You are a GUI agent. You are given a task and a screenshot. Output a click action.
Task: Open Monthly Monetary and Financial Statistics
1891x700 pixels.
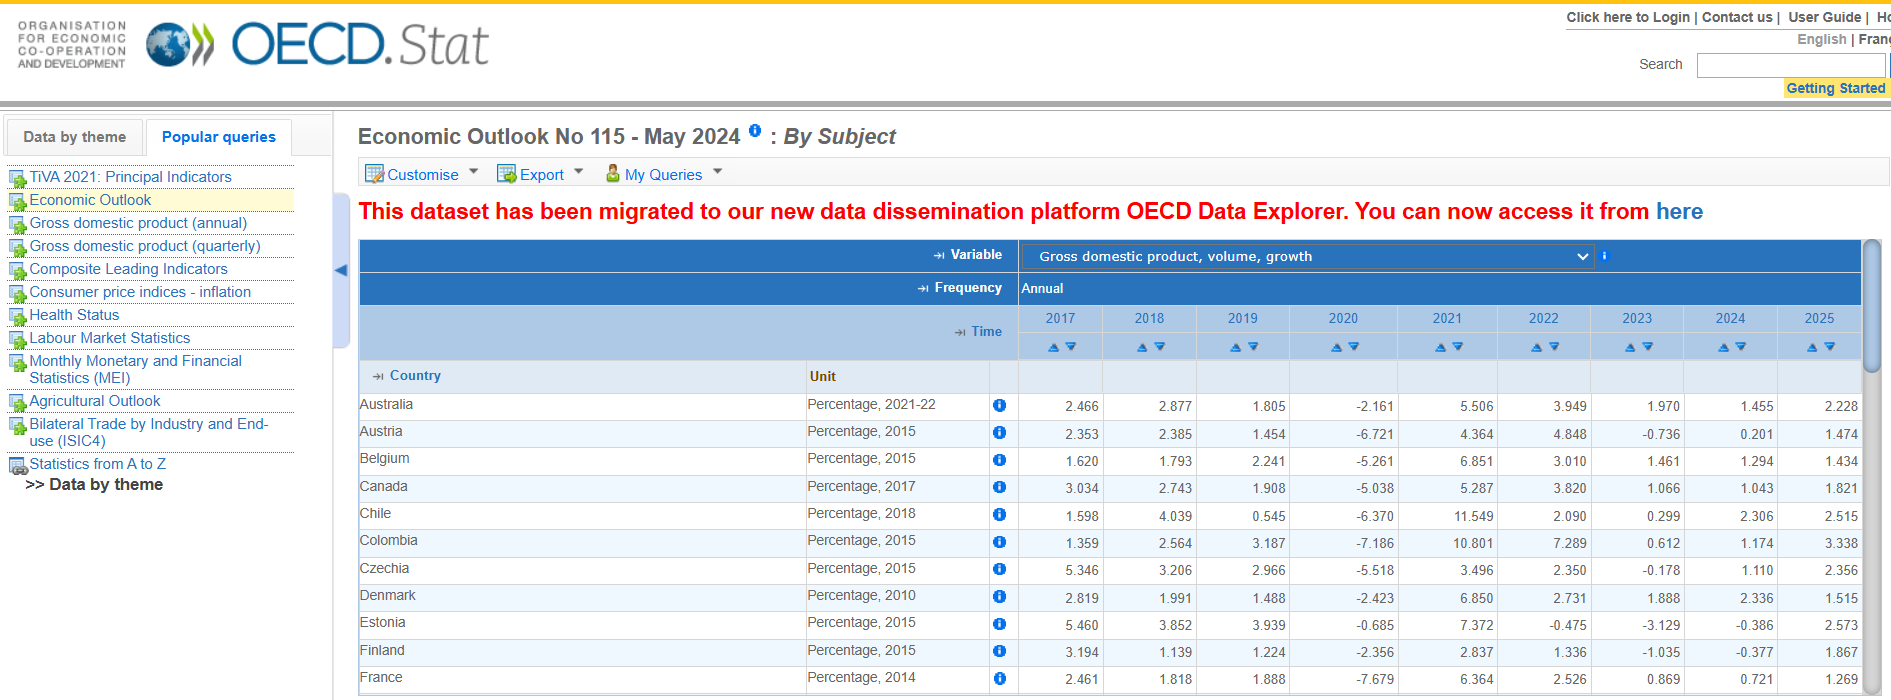click(x=135, y=369)
